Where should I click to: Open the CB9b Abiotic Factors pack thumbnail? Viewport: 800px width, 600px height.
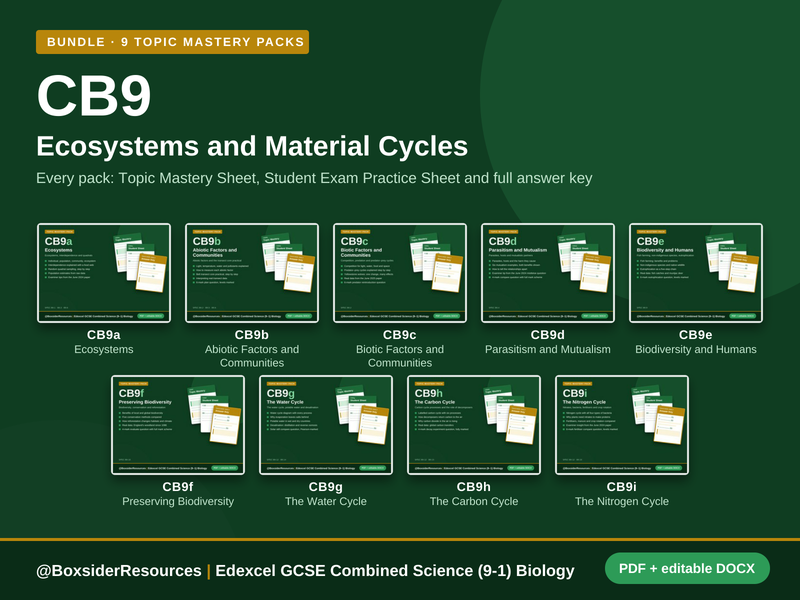(252, 273)
